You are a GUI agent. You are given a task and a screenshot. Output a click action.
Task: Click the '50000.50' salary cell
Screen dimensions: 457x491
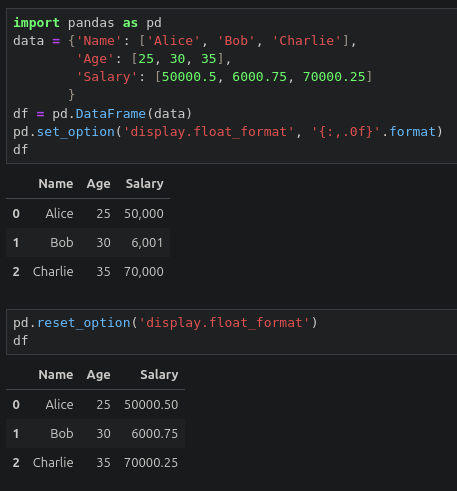point(151,405)
